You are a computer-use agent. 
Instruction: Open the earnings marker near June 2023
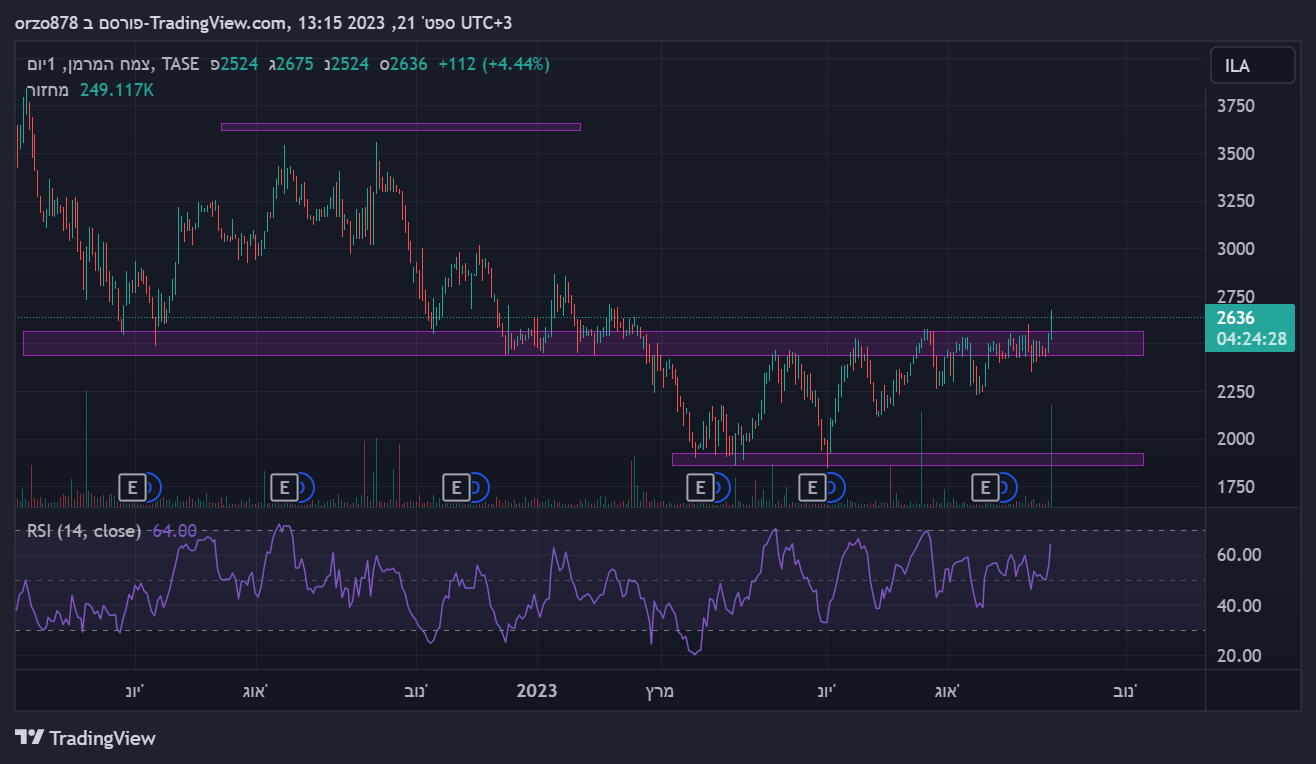[812, 488]
